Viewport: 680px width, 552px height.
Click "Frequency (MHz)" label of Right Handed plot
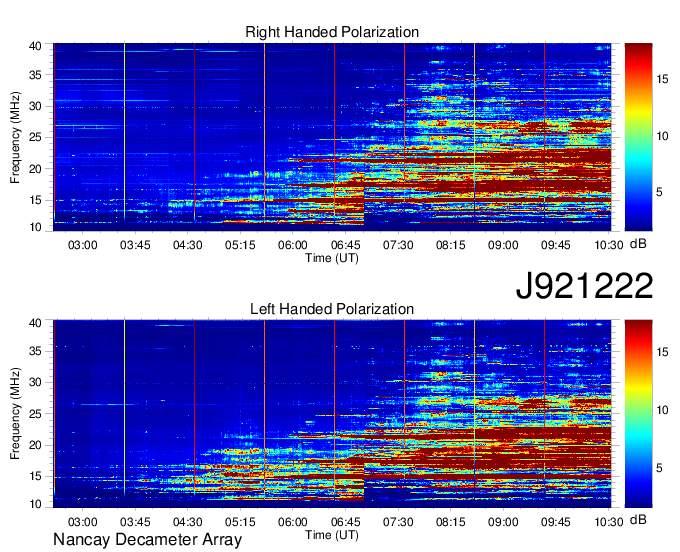pos(15,137)
